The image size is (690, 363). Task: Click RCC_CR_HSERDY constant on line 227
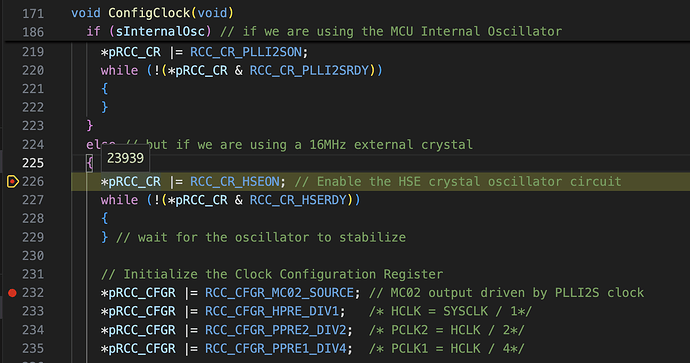[x=298, y=200]
